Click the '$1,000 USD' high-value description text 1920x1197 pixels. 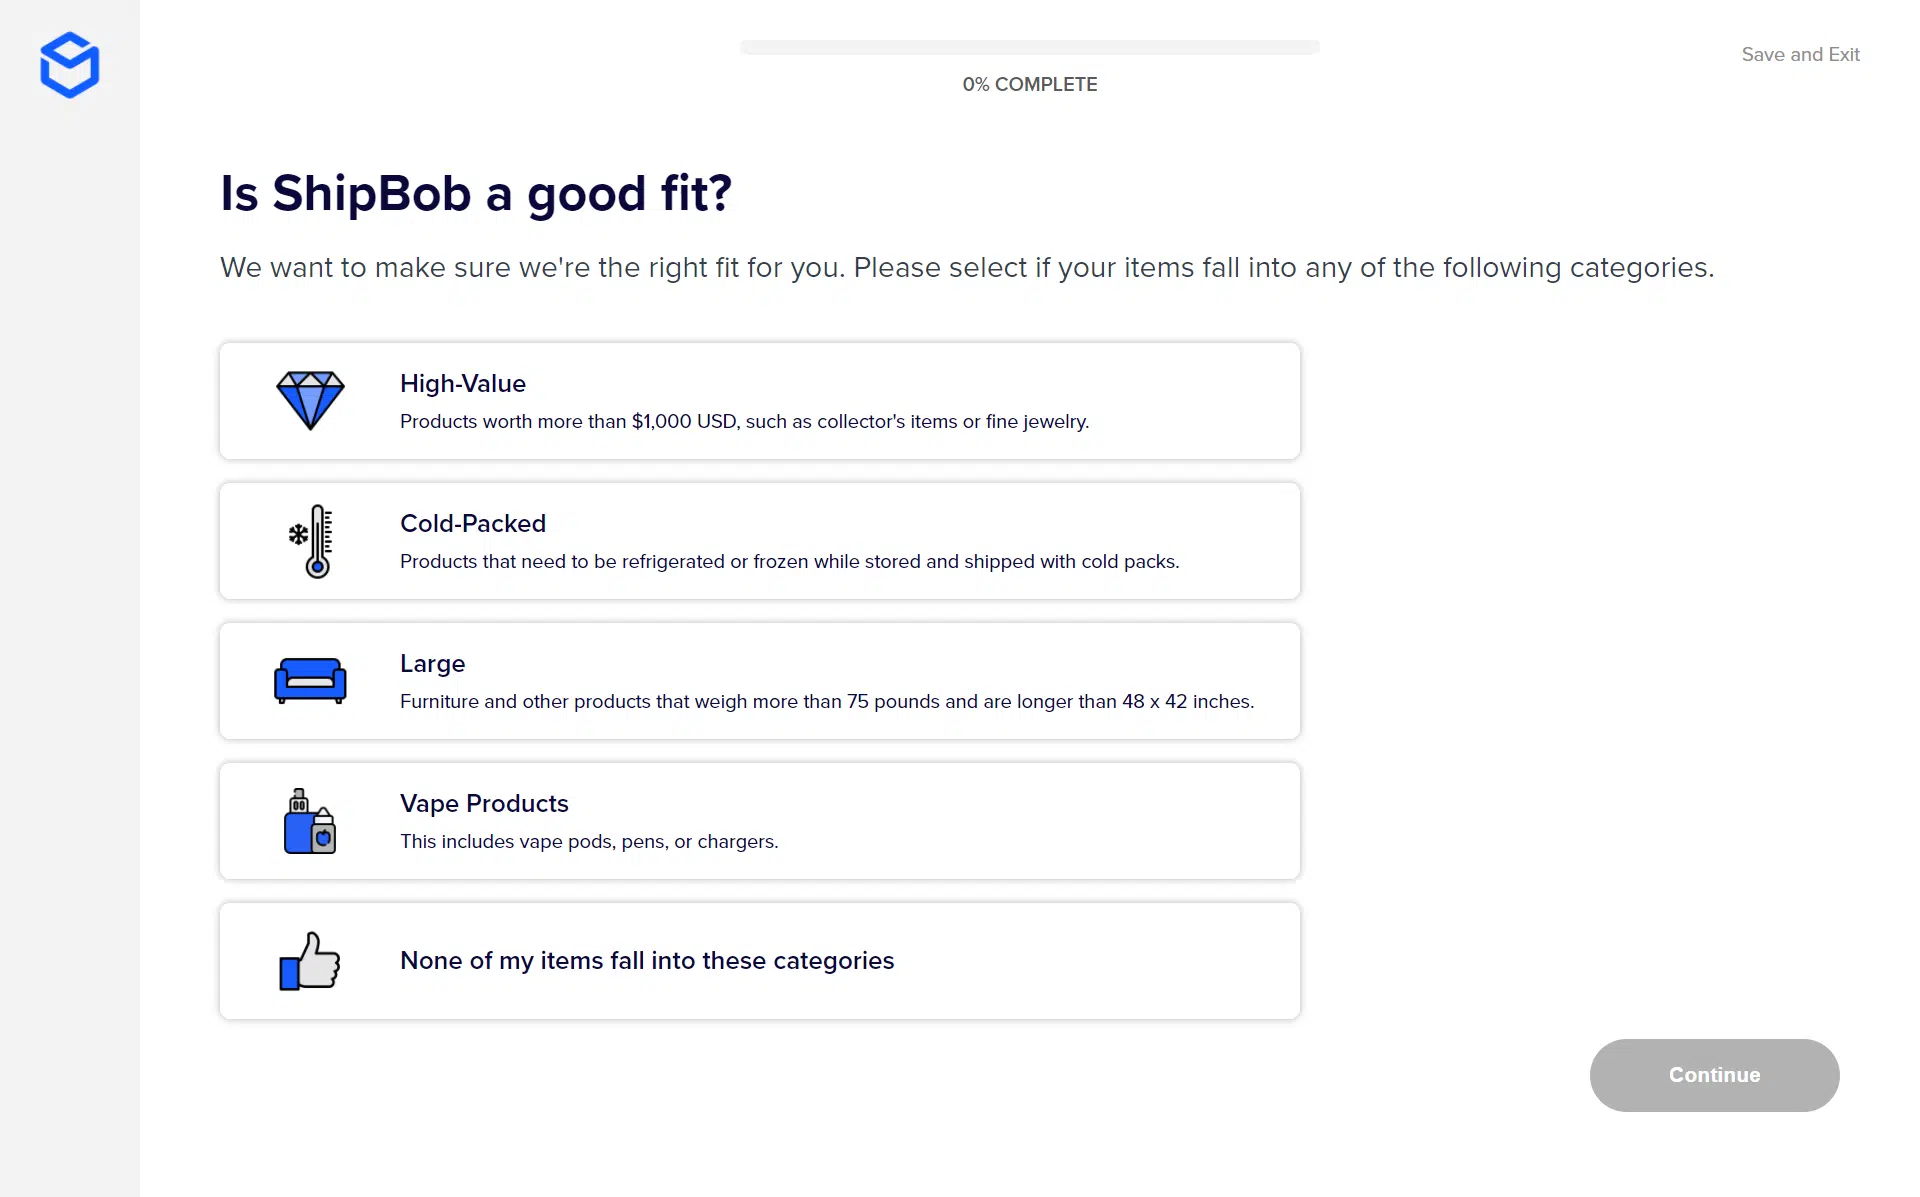744,421
